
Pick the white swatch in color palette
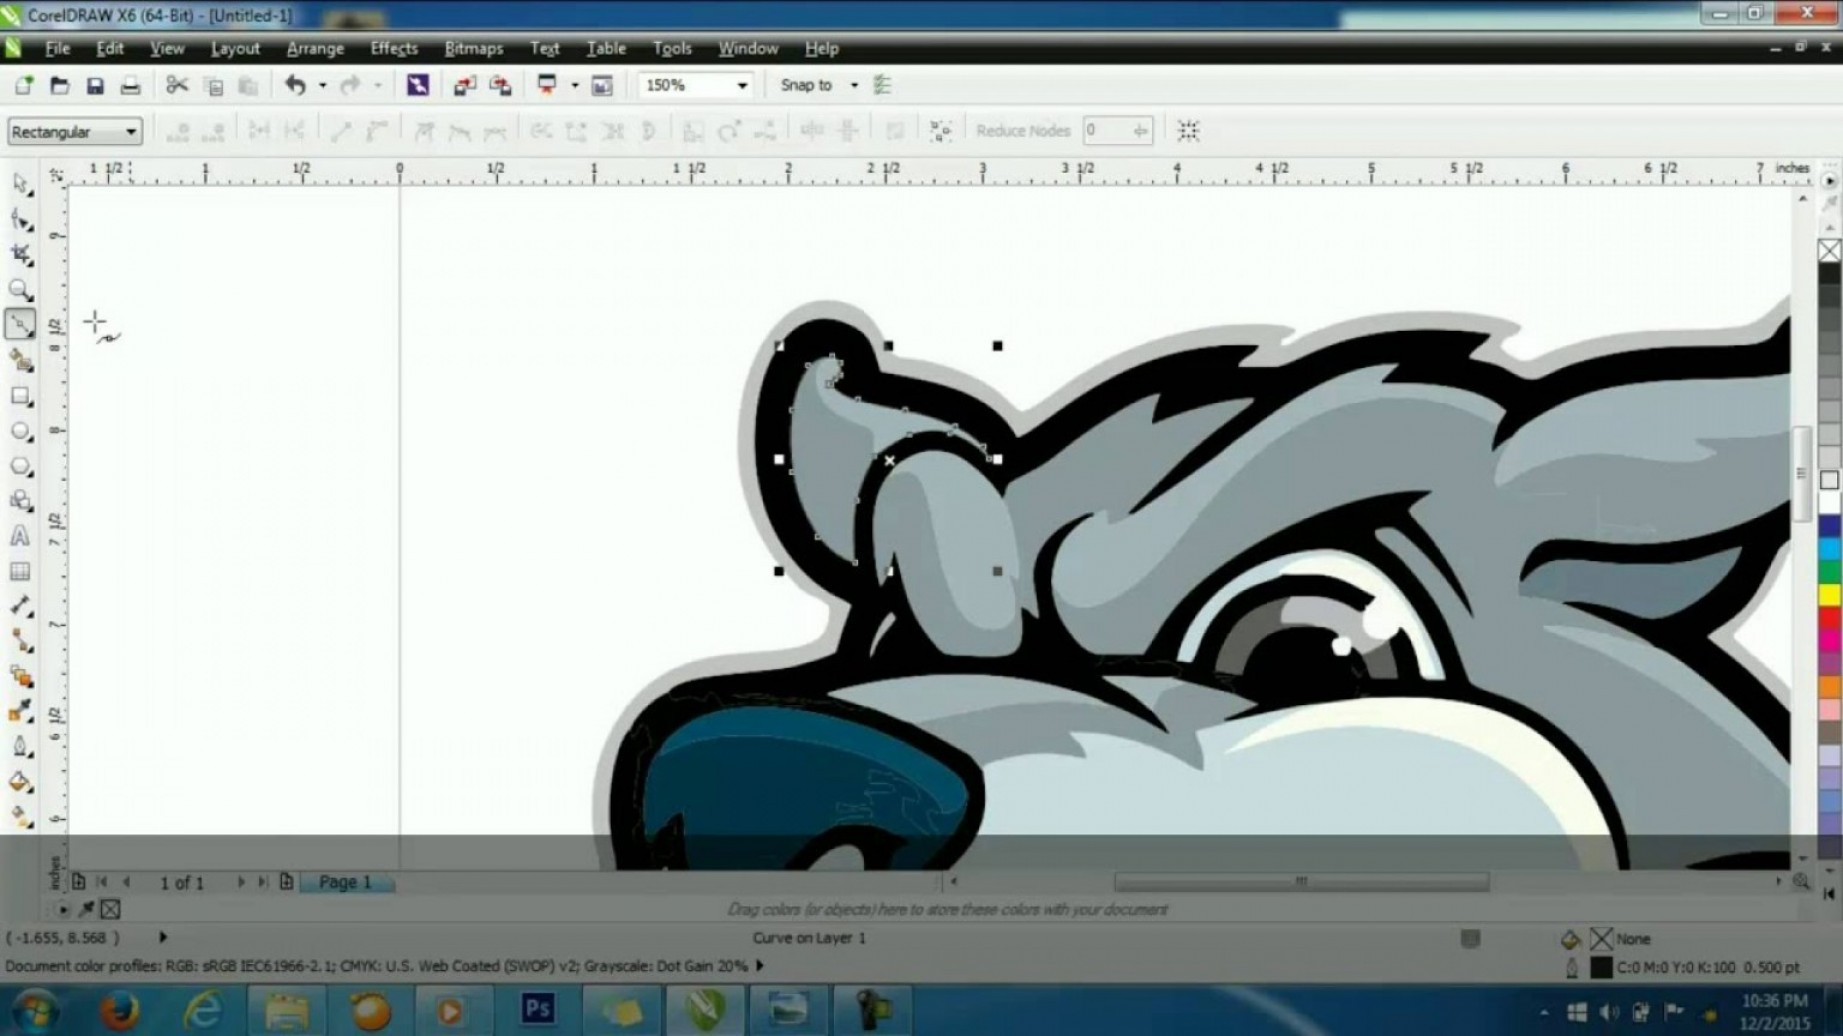(1830, 503)
